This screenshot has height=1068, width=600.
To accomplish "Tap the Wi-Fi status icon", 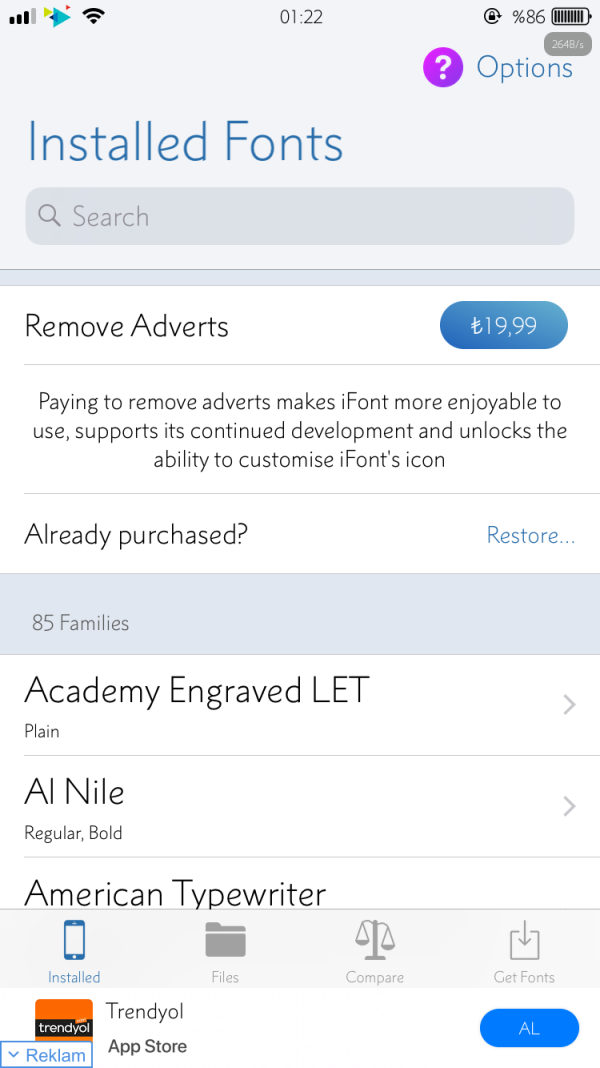I will click(x=94, y=16).
